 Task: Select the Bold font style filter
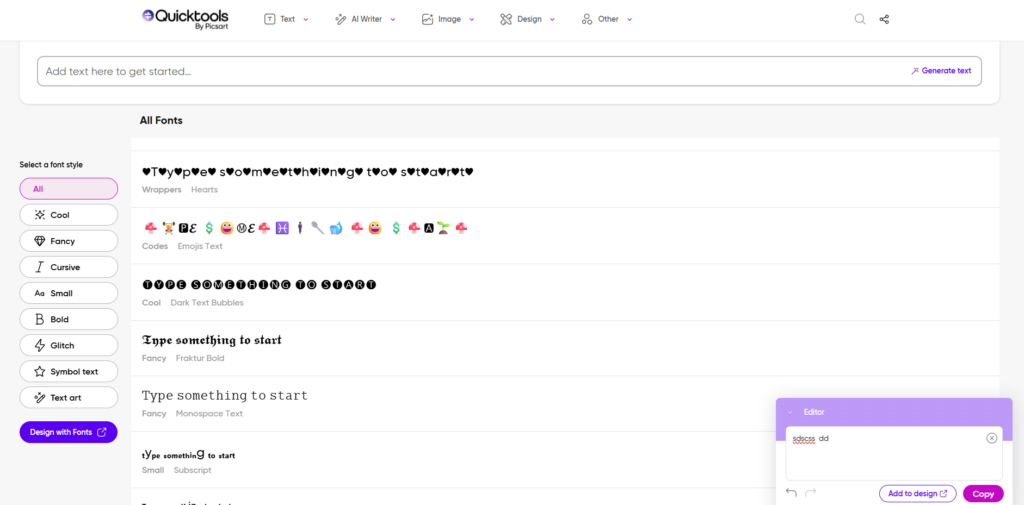69,319
